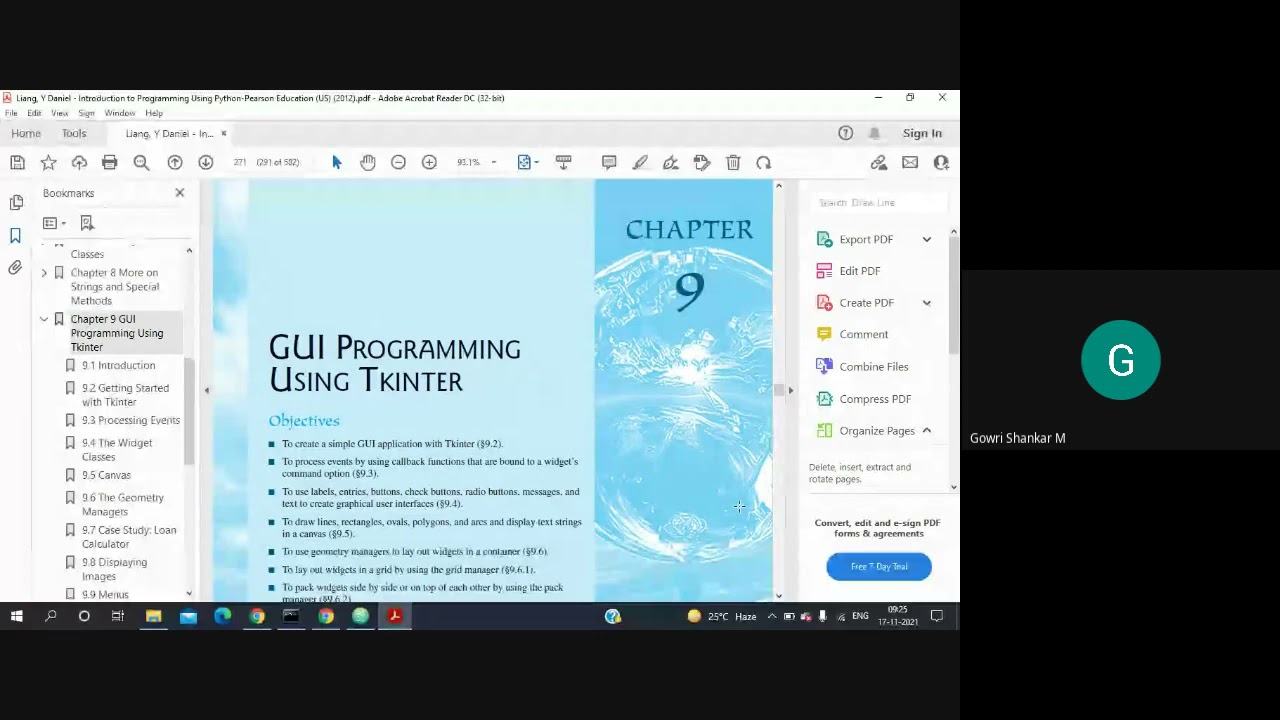Image resolution: width=1280 pixels, height=720 pixels.
Task: Collapse the left navigation pane with the arrow
Action: tap(207, 390)
